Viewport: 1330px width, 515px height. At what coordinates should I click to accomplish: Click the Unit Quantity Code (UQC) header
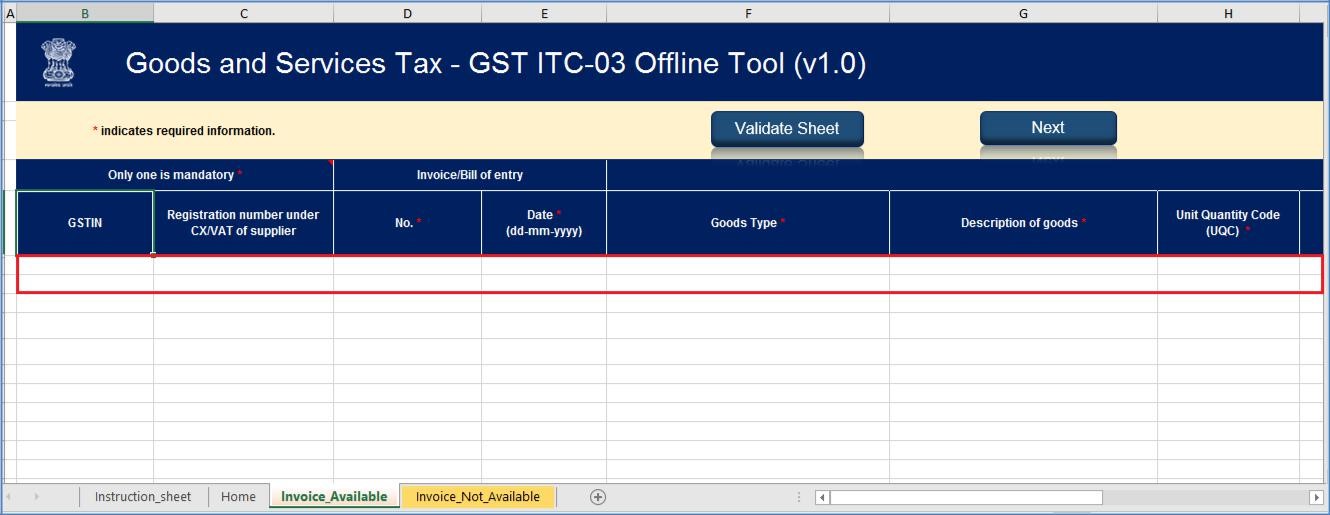(1228, 223)
